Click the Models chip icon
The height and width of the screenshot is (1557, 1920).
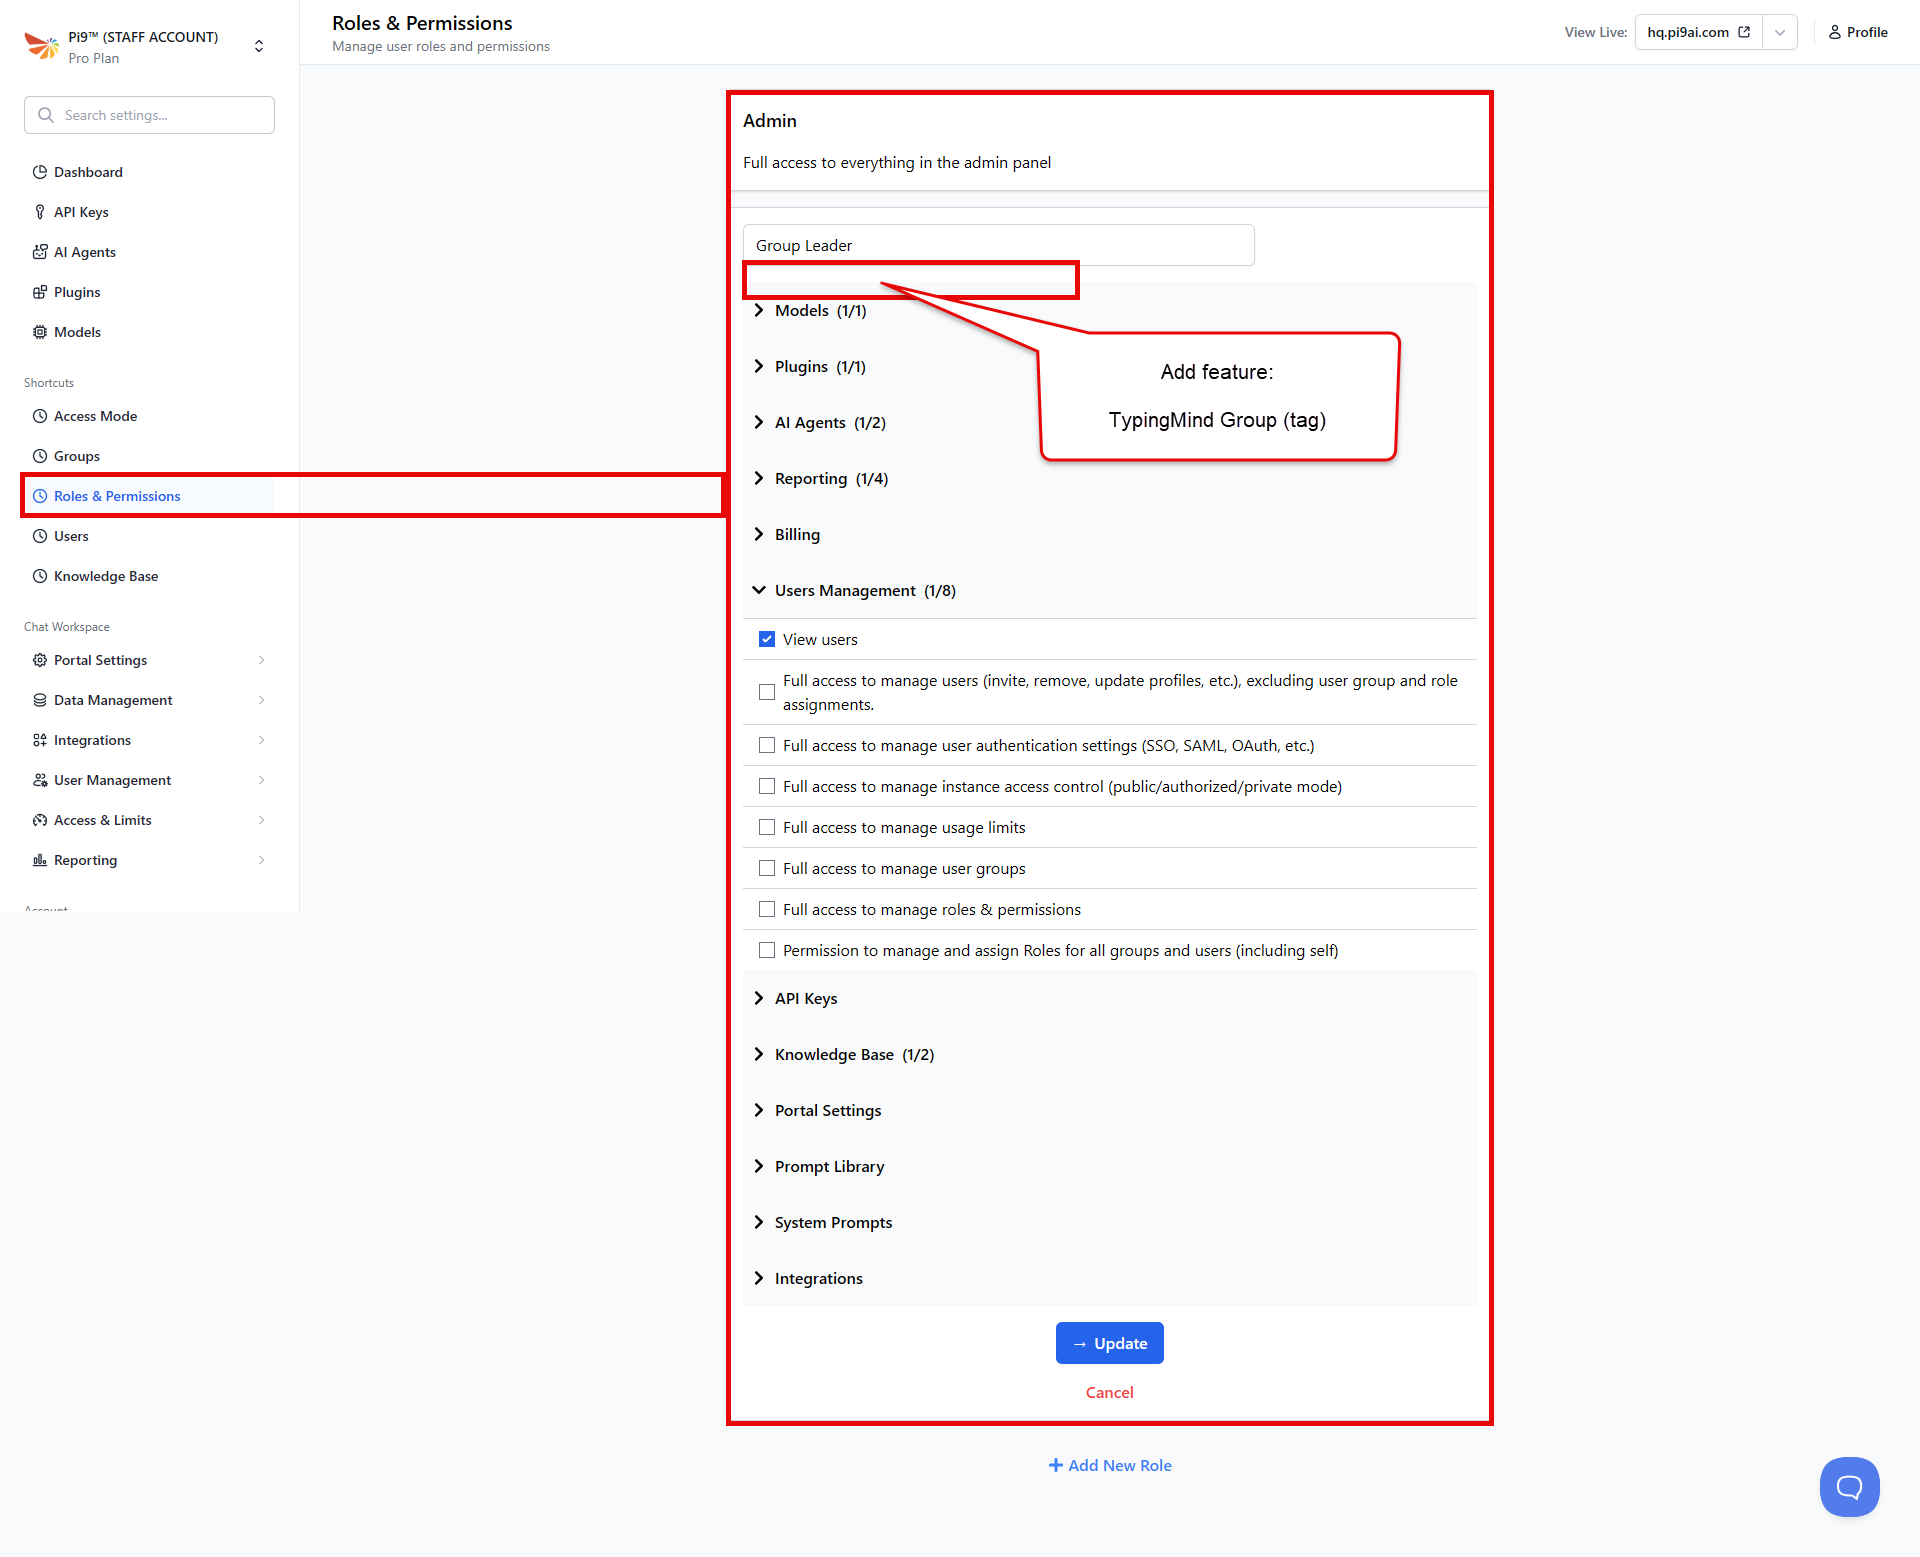[40, 332]
